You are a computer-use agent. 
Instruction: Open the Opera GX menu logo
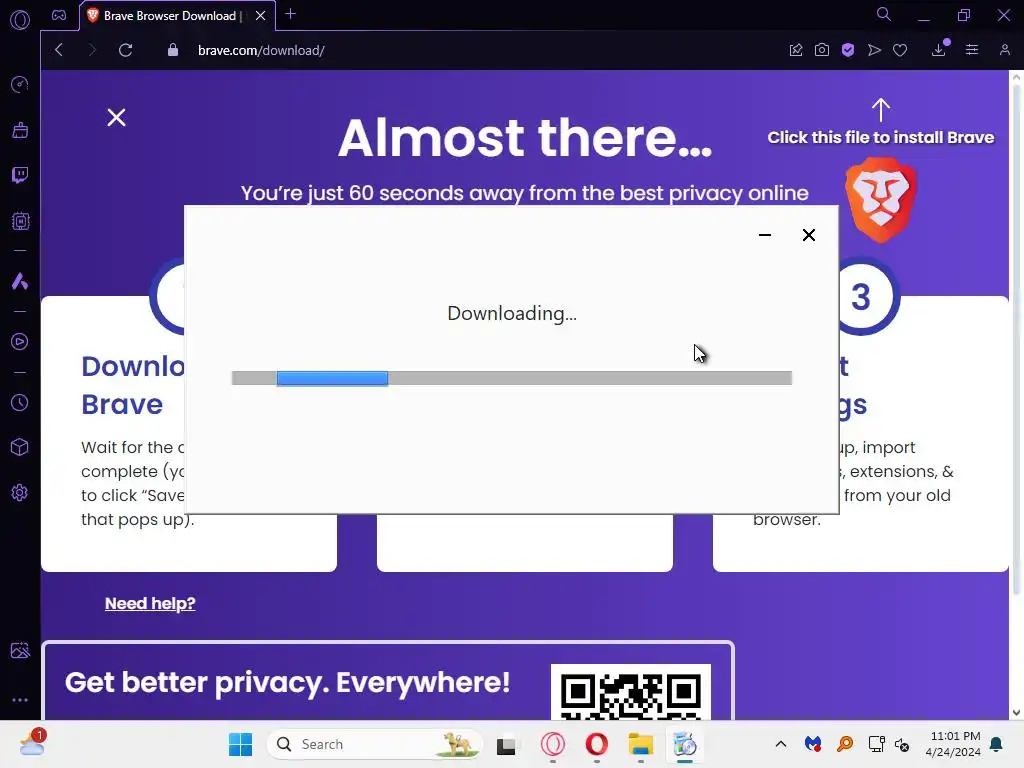click(x=20, y=20)
